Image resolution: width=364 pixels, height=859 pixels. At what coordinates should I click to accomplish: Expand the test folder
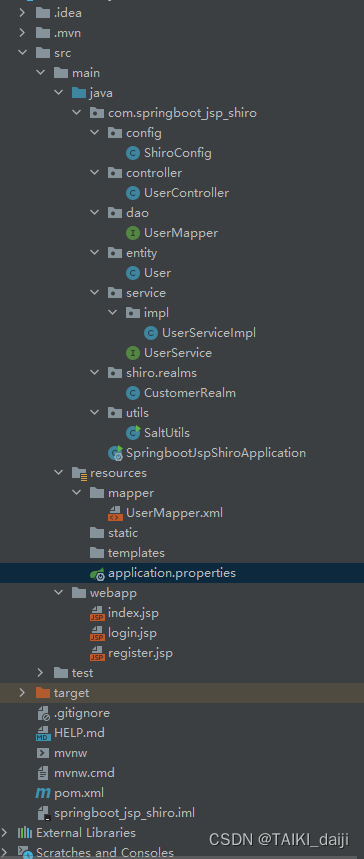coord(40,673)
